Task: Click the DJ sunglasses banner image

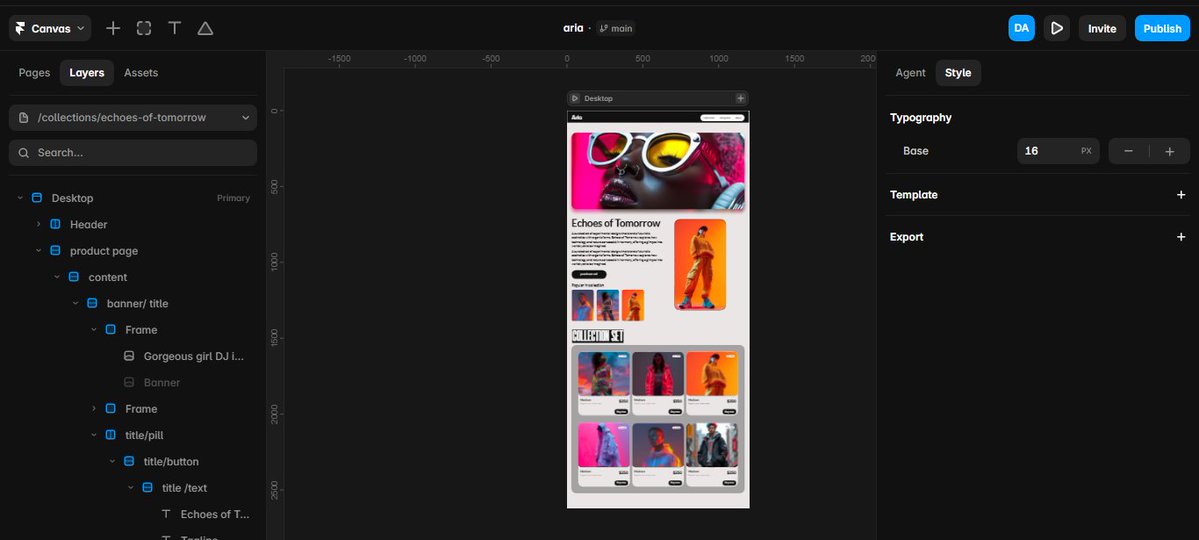Action: click(x=658, y=171)
